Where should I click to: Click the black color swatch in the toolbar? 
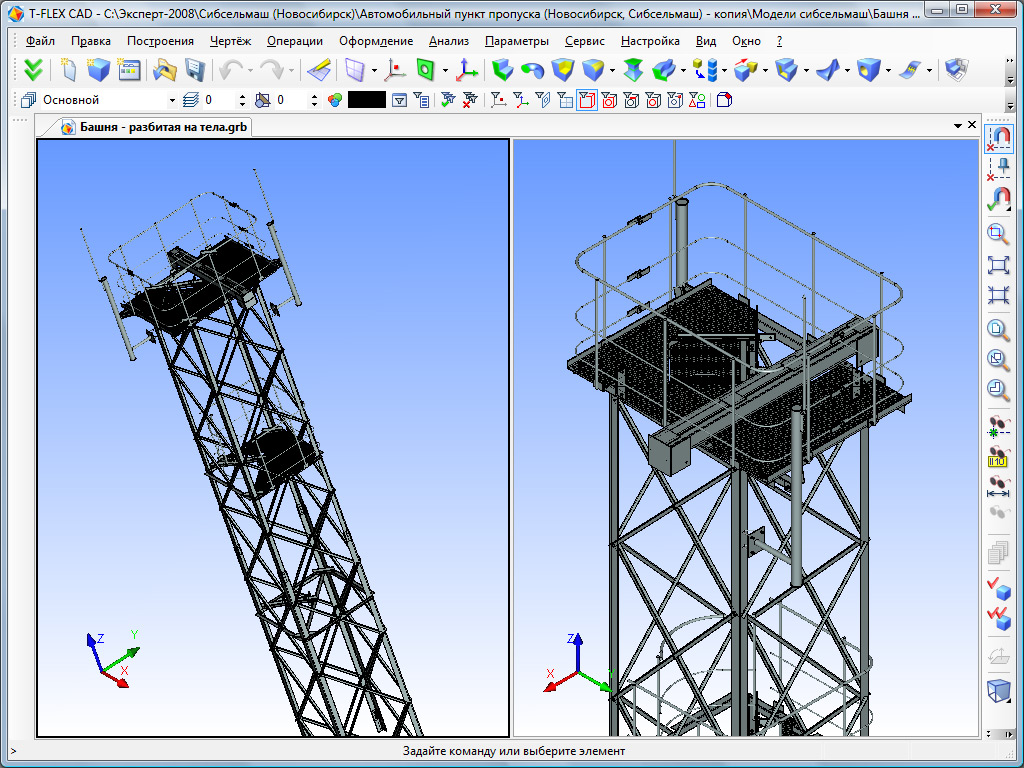click(366, 100)
